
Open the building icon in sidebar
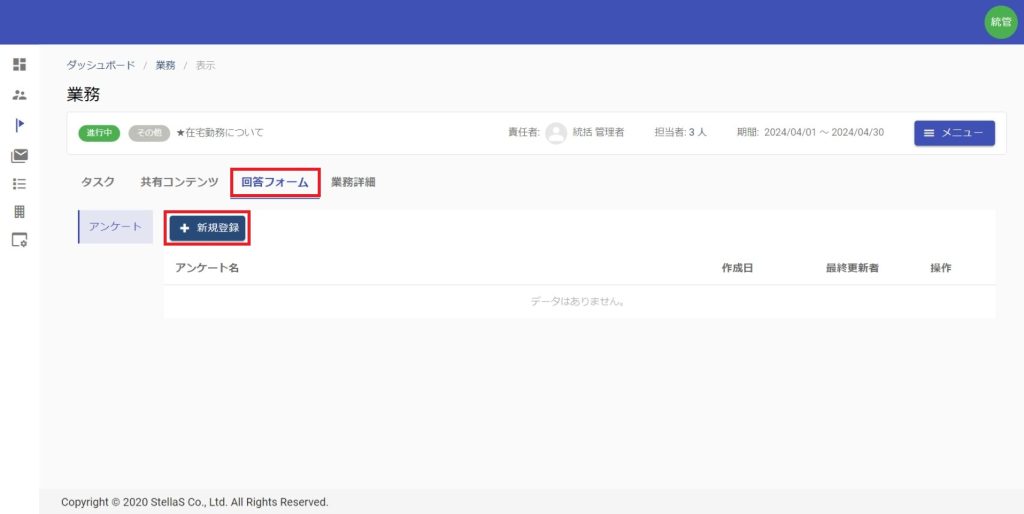[x=19, y=212]
